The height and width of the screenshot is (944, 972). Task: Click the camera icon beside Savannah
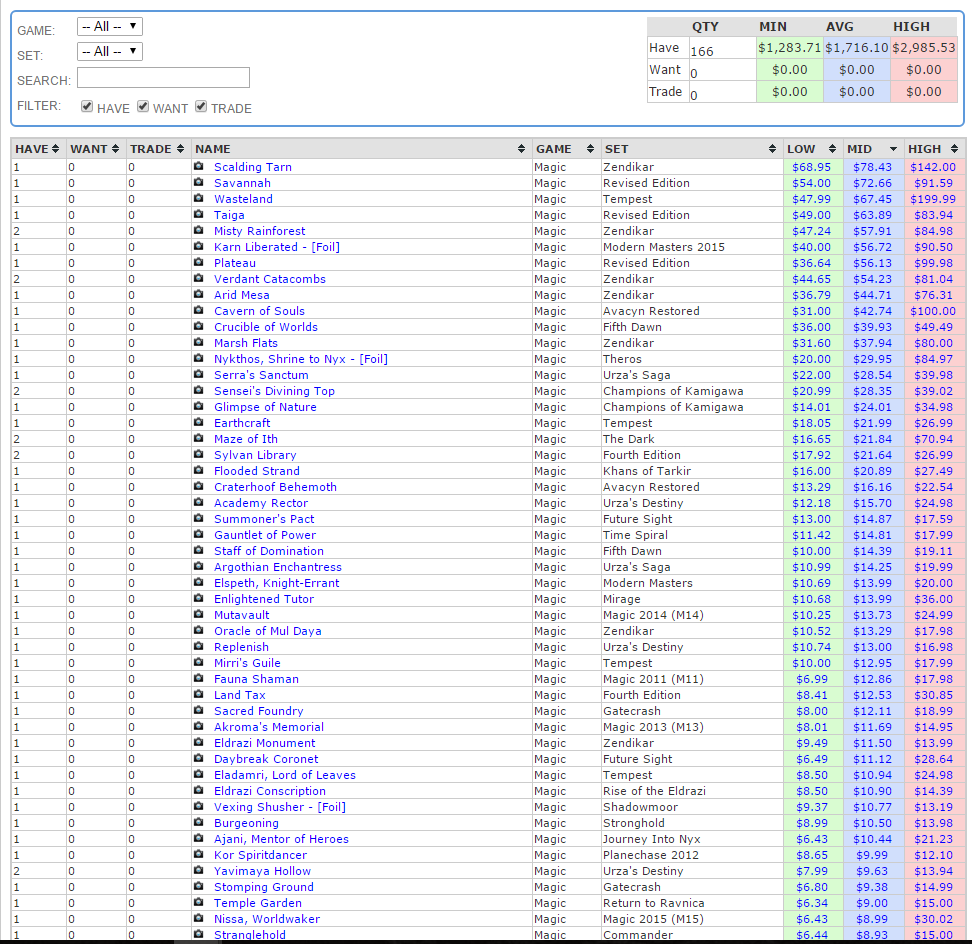click(x=198, y=182)
